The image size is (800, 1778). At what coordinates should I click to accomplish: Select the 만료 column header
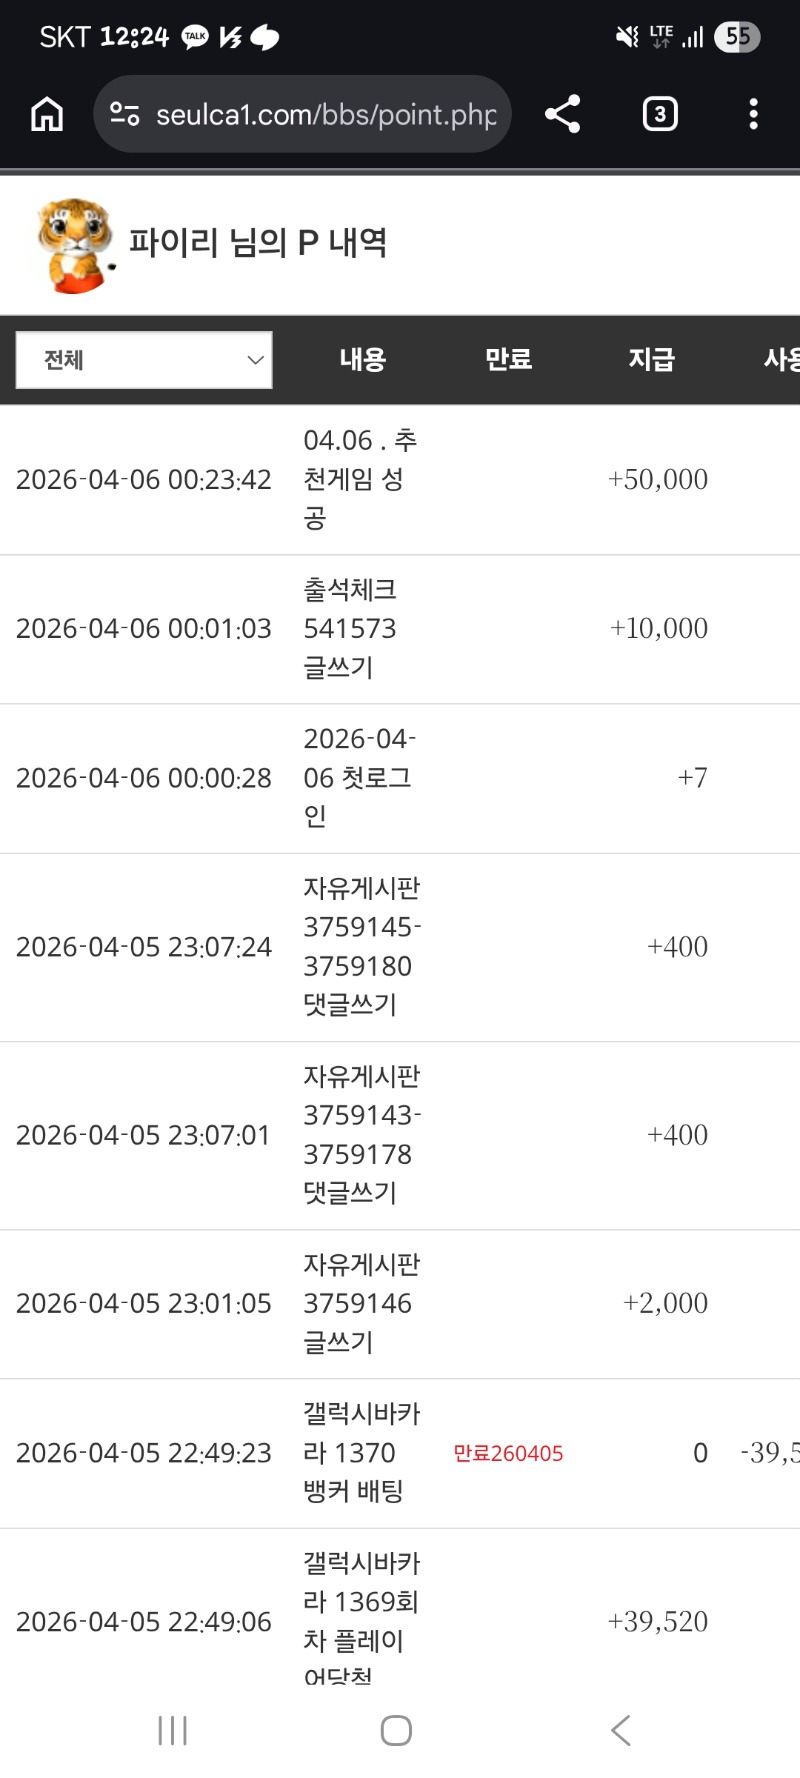click(x=508, y=360)
